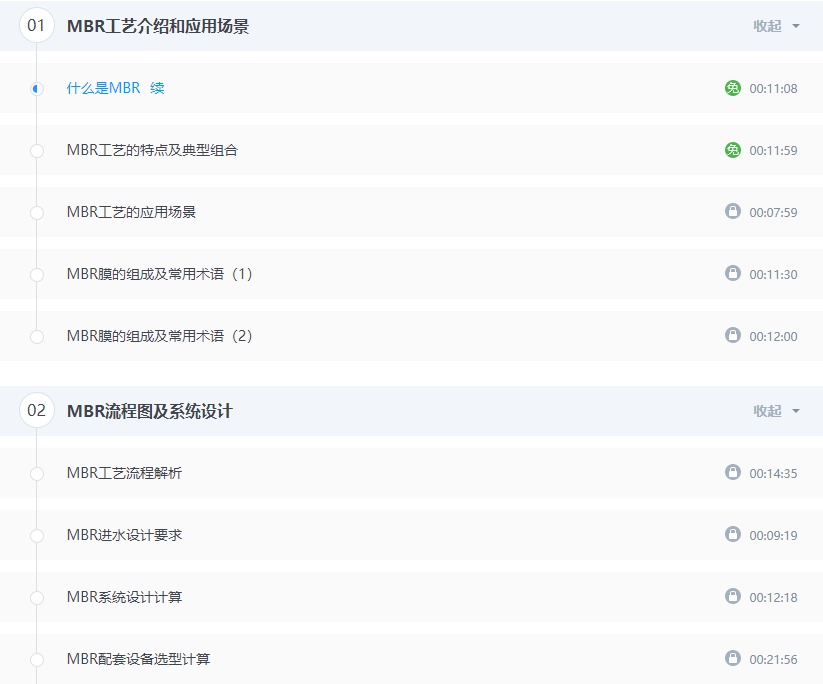Collapse chapter 02 using the 收起 label
Image resolution: width=823 pixels, height=684 pixels.
click(767, 411)
